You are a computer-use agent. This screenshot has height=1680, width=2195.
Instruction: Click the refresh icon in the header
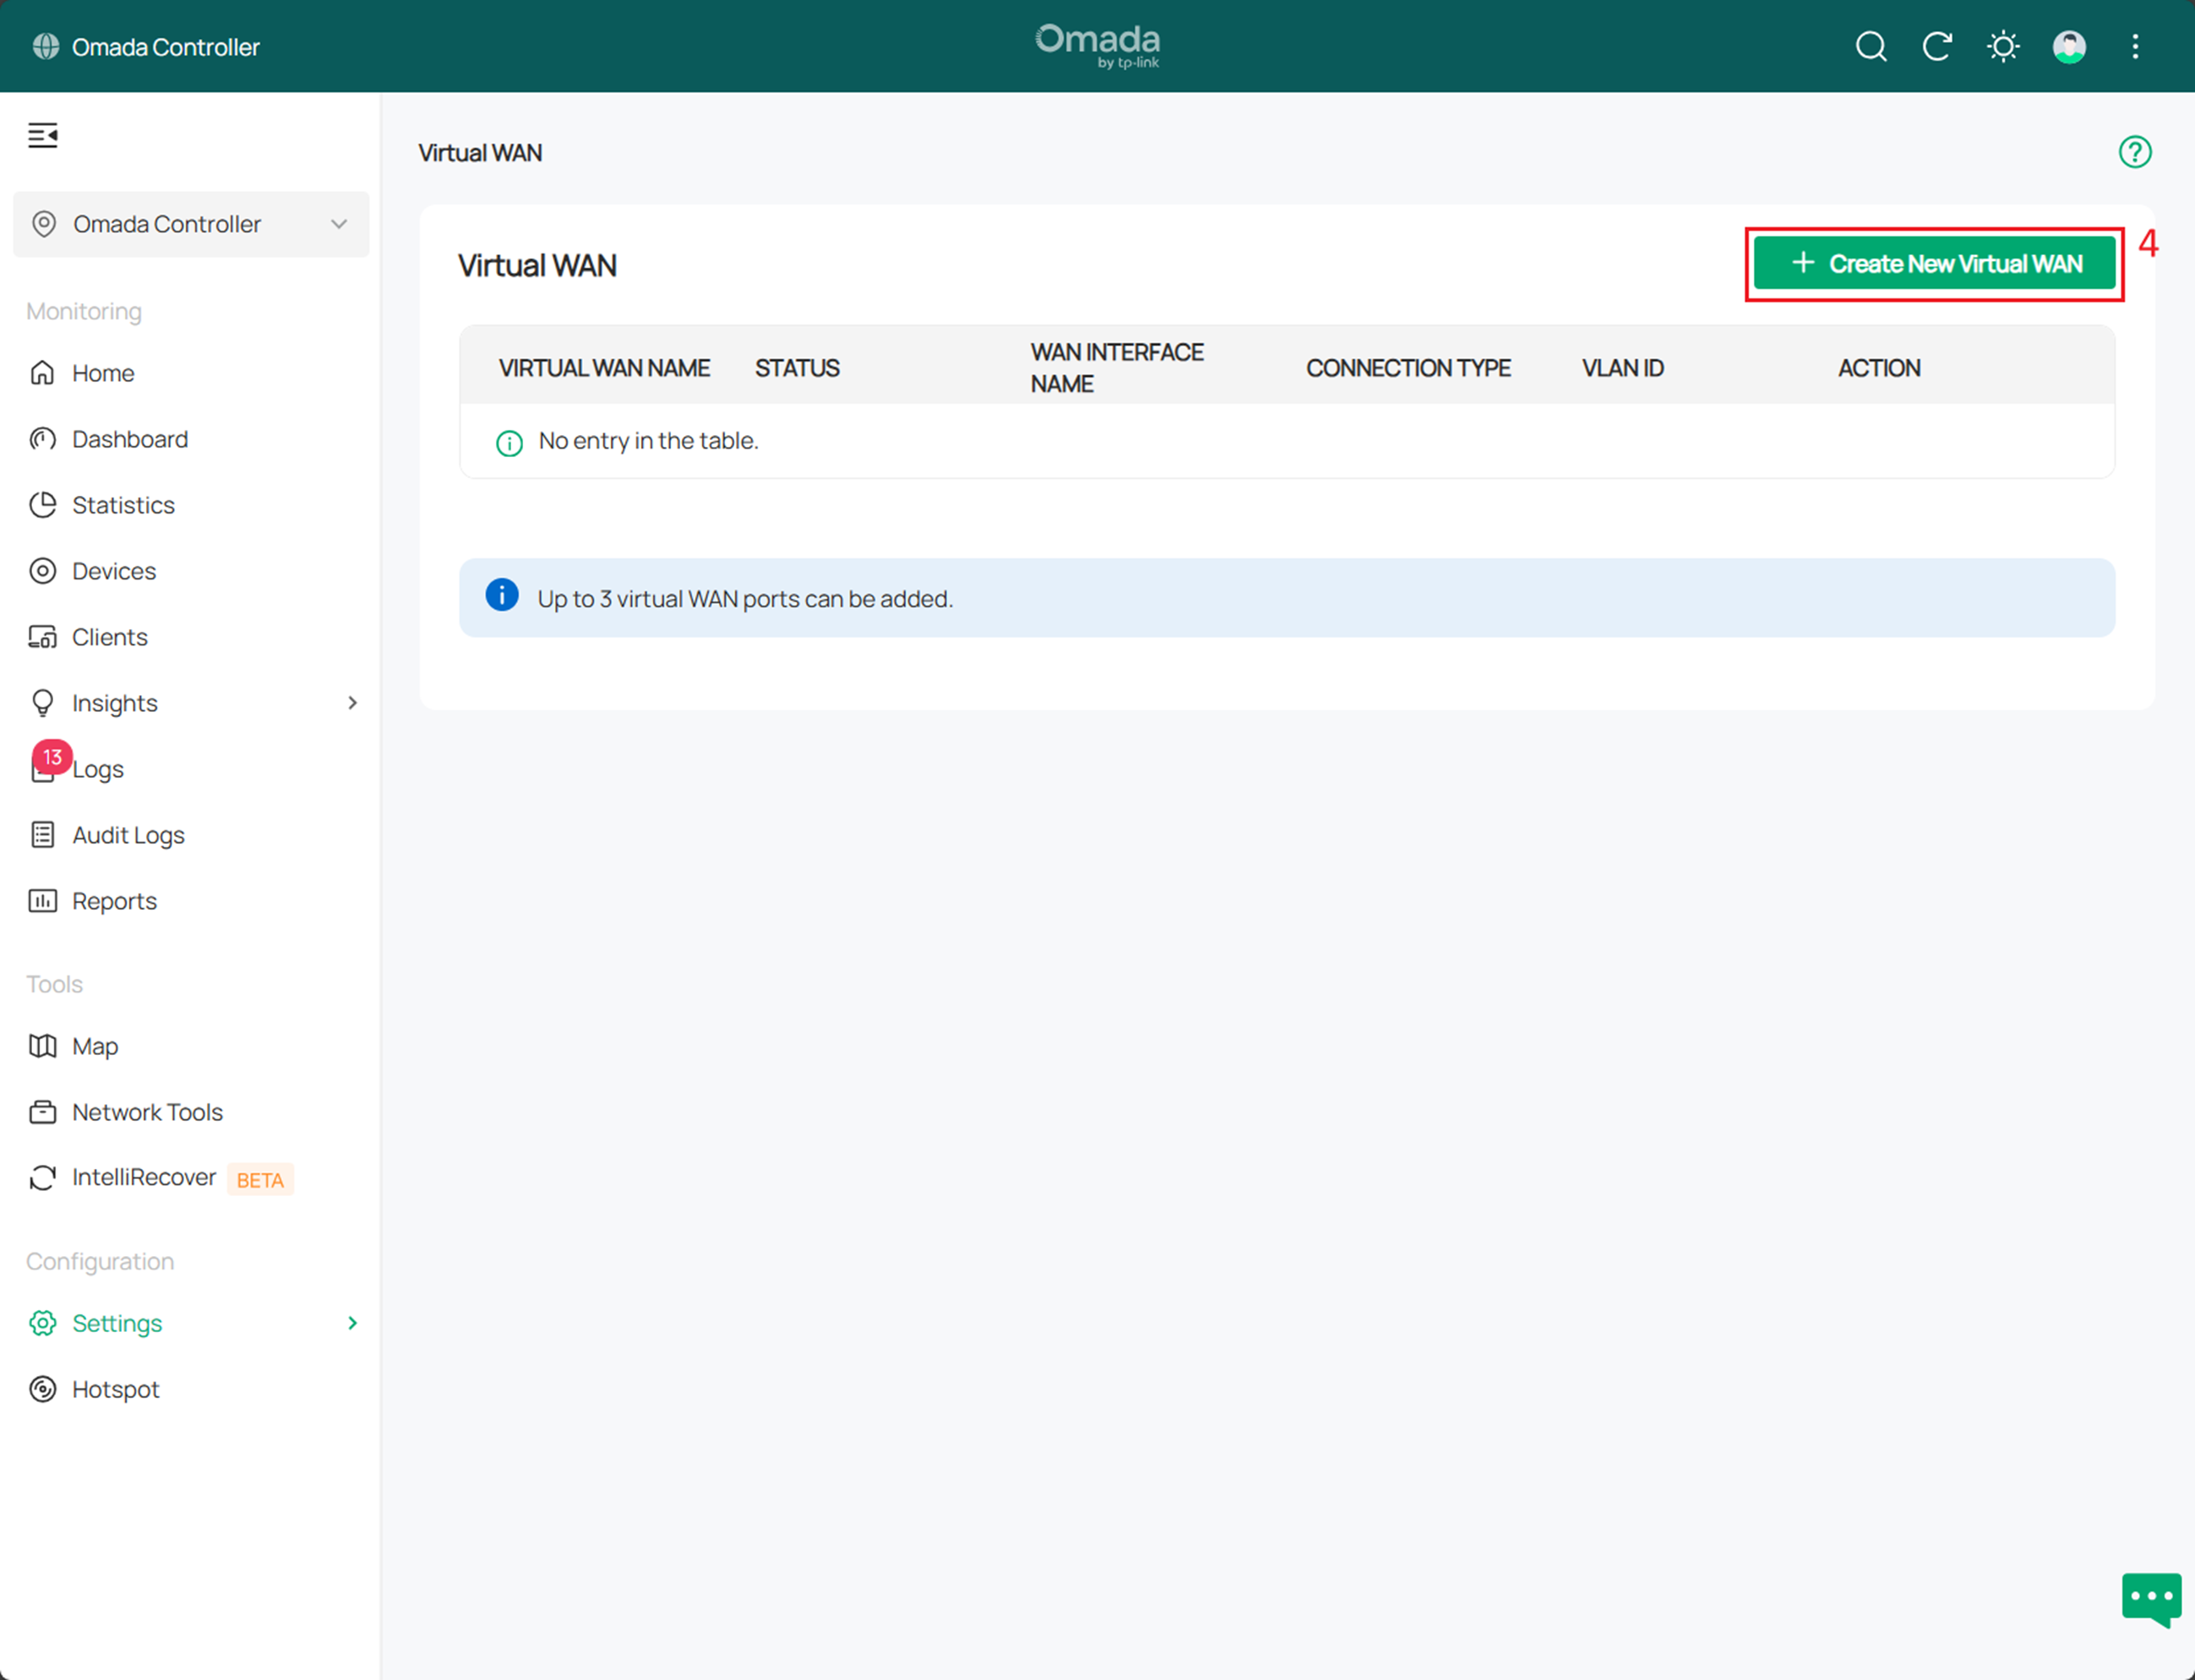pos(1937,47)
